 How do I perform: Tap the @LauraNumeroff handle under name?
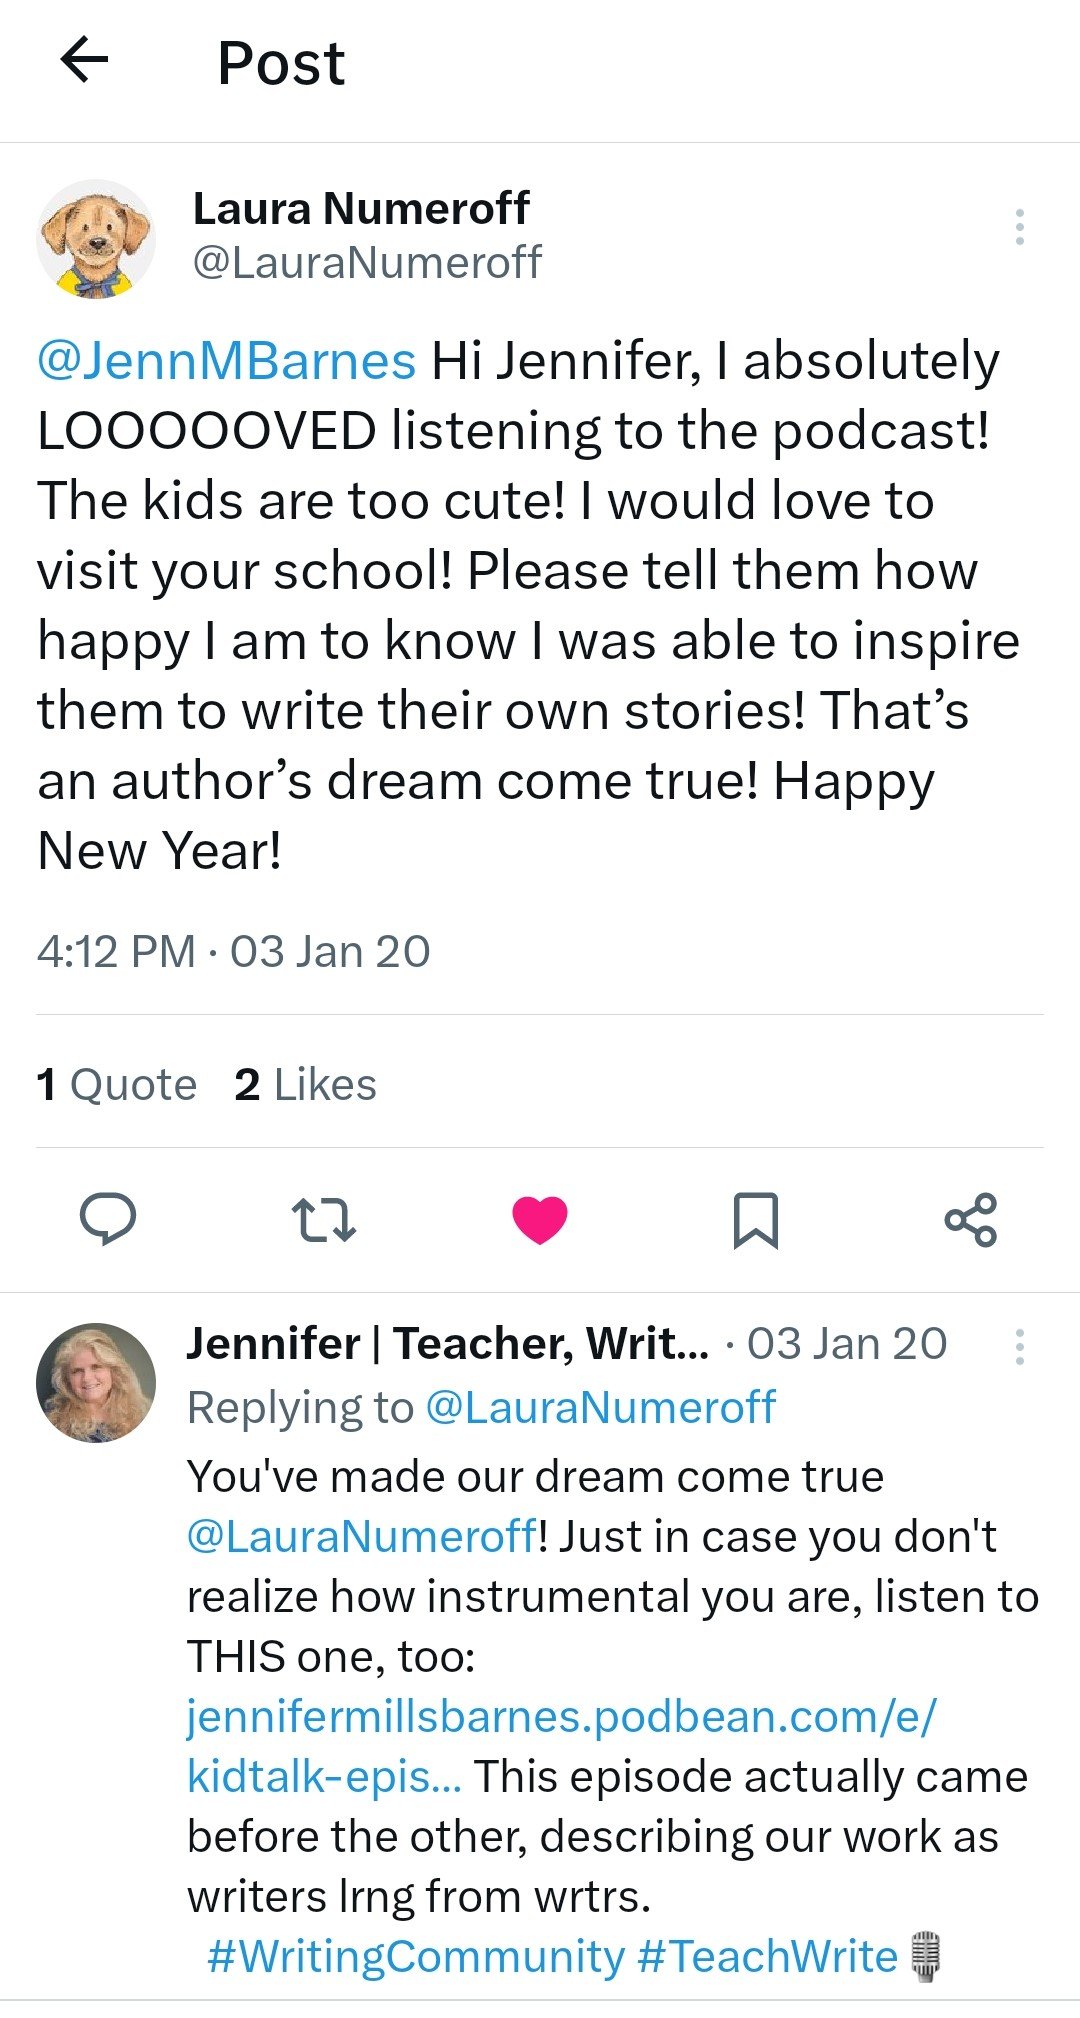pos(366,262)
